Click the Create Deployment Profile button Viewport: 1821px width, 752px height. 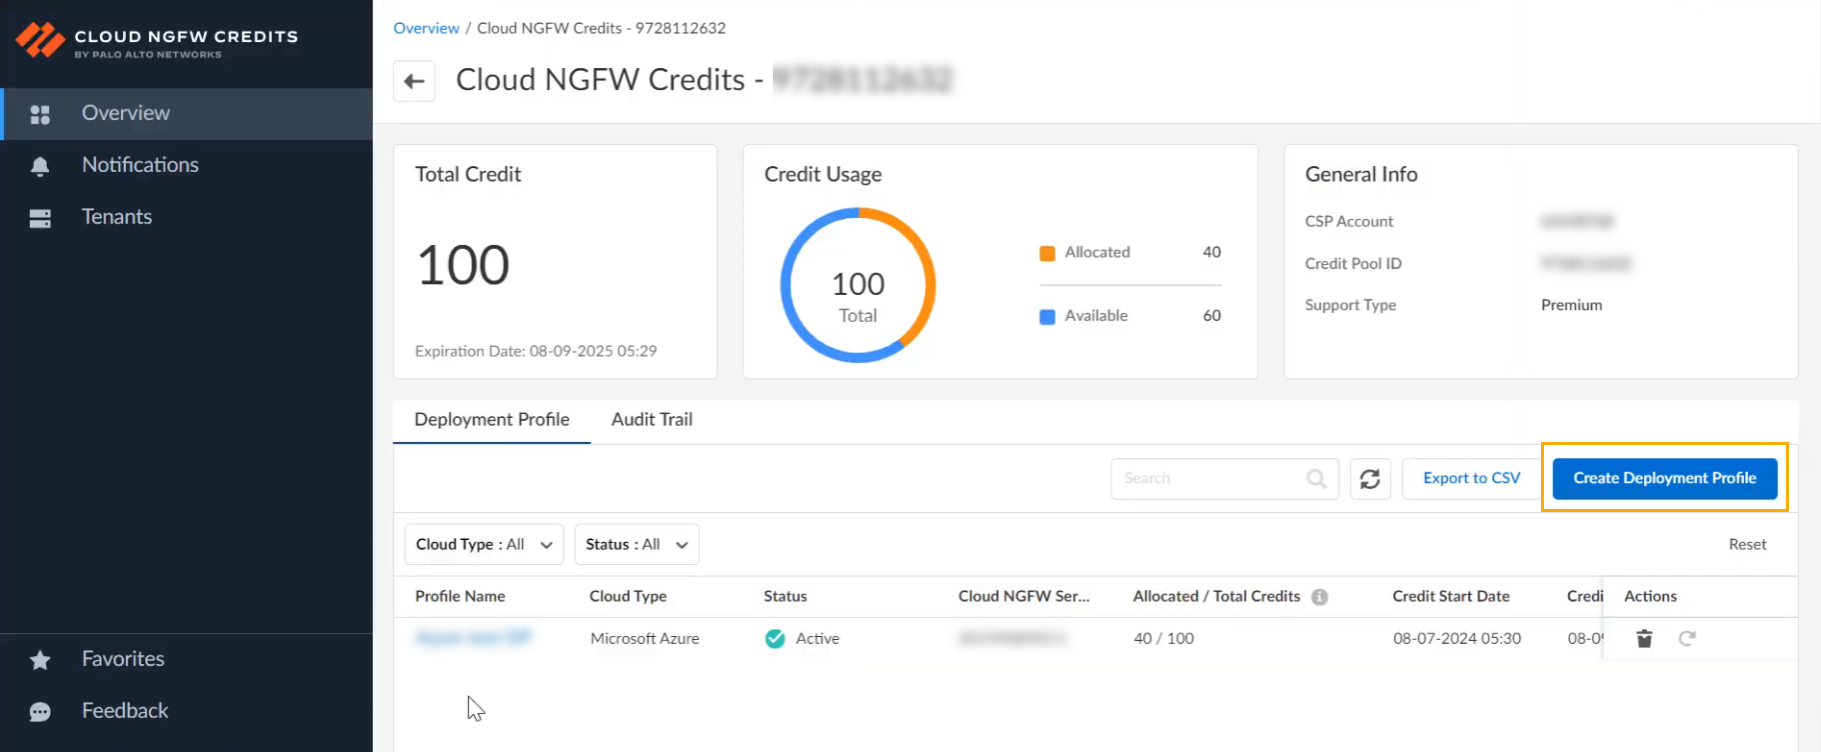tap(1665, 478)
